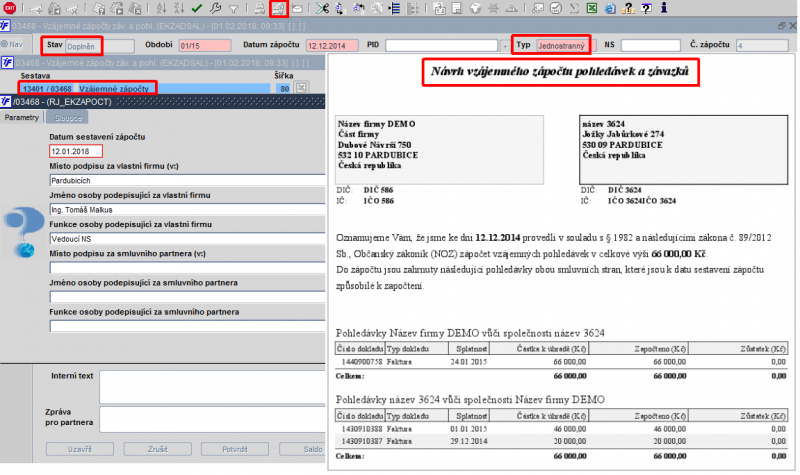The width and height of the screenshot is (800, 475).
Task: Open the Typ field showing Jednostranný
Action: pos(566,46)
